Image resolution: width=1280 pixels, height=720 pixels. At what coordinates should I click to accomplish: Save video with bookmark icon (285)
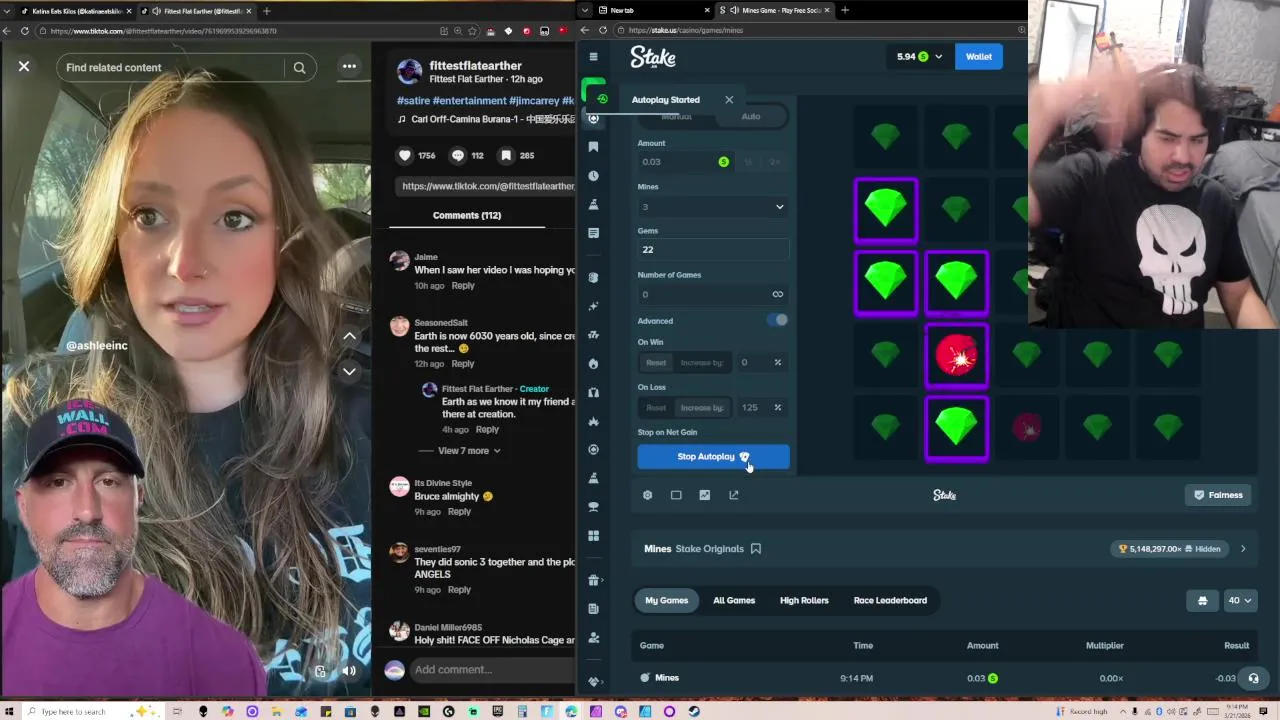[x=506, y=155]
